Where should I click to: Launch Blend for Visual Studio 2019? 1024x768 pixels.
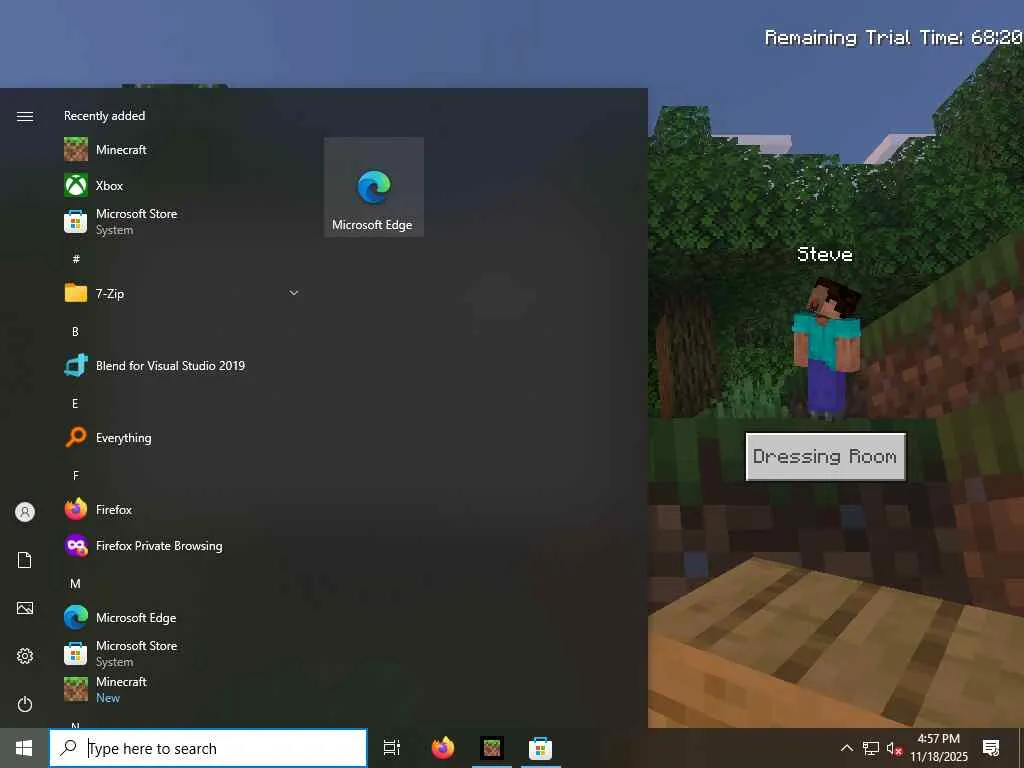pyautogui.click(x=183, y=366)
